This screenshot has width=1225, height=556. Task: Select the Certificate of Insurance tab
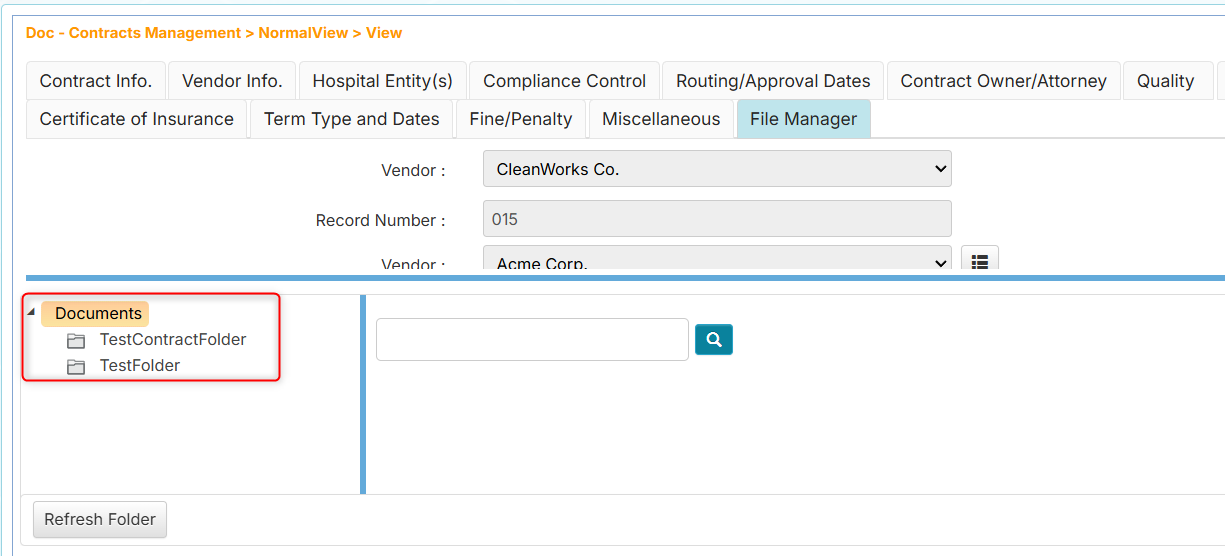[x=137, y=119]
